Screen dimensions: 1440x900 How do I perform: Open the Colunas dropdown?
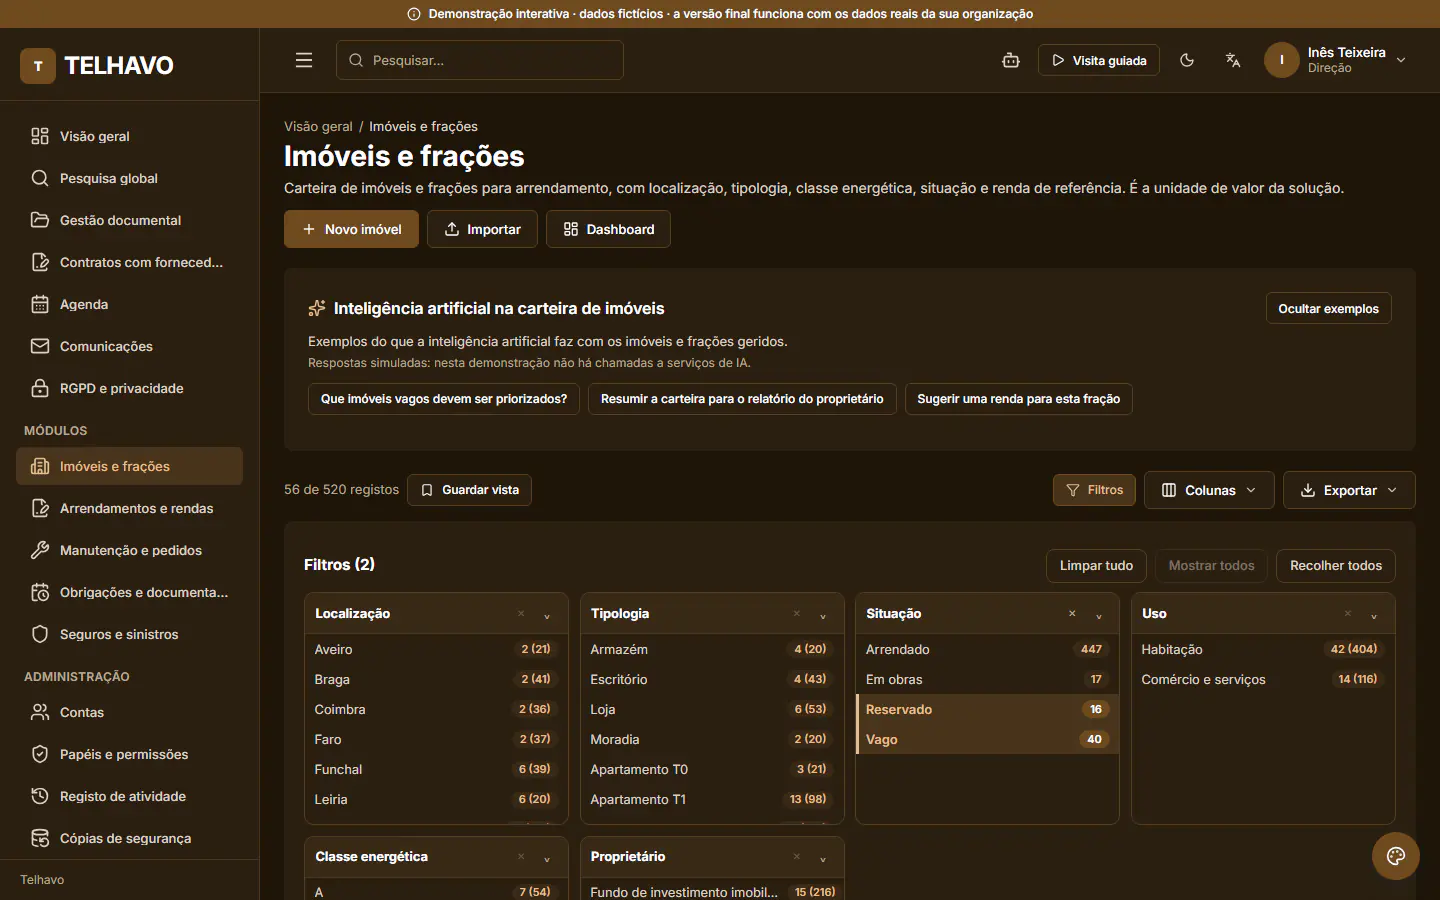tap(1209, 490)
